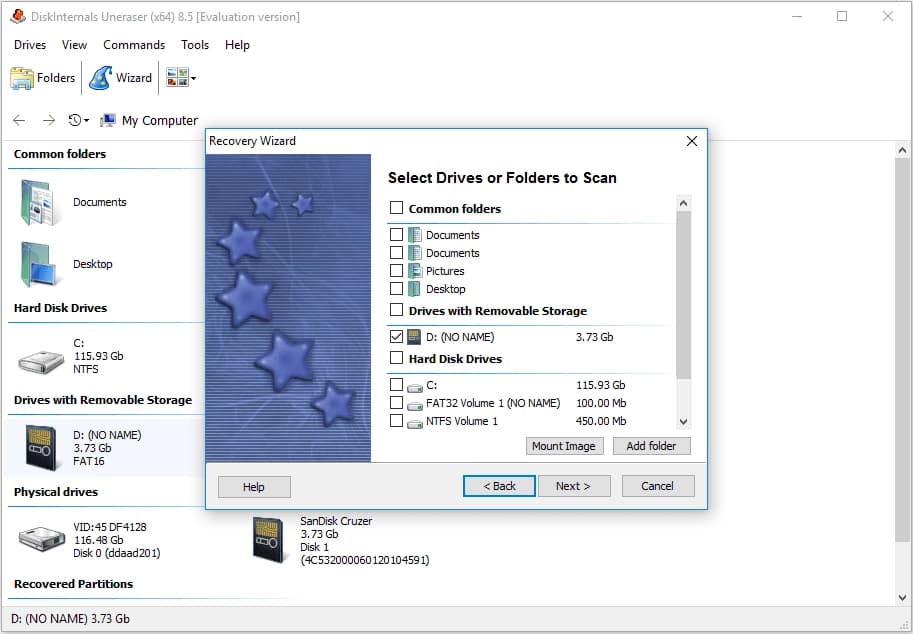
Task: Click the view layout icon on toolbar
Action: pos(176,77)
